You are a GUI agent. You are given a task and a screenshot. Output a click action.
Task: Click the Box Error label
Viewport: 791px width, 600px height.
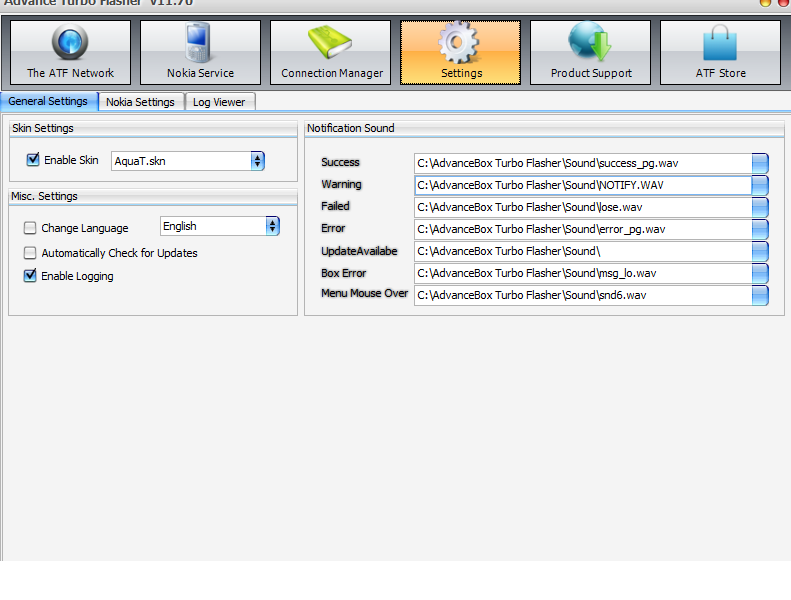click(344, 273)
